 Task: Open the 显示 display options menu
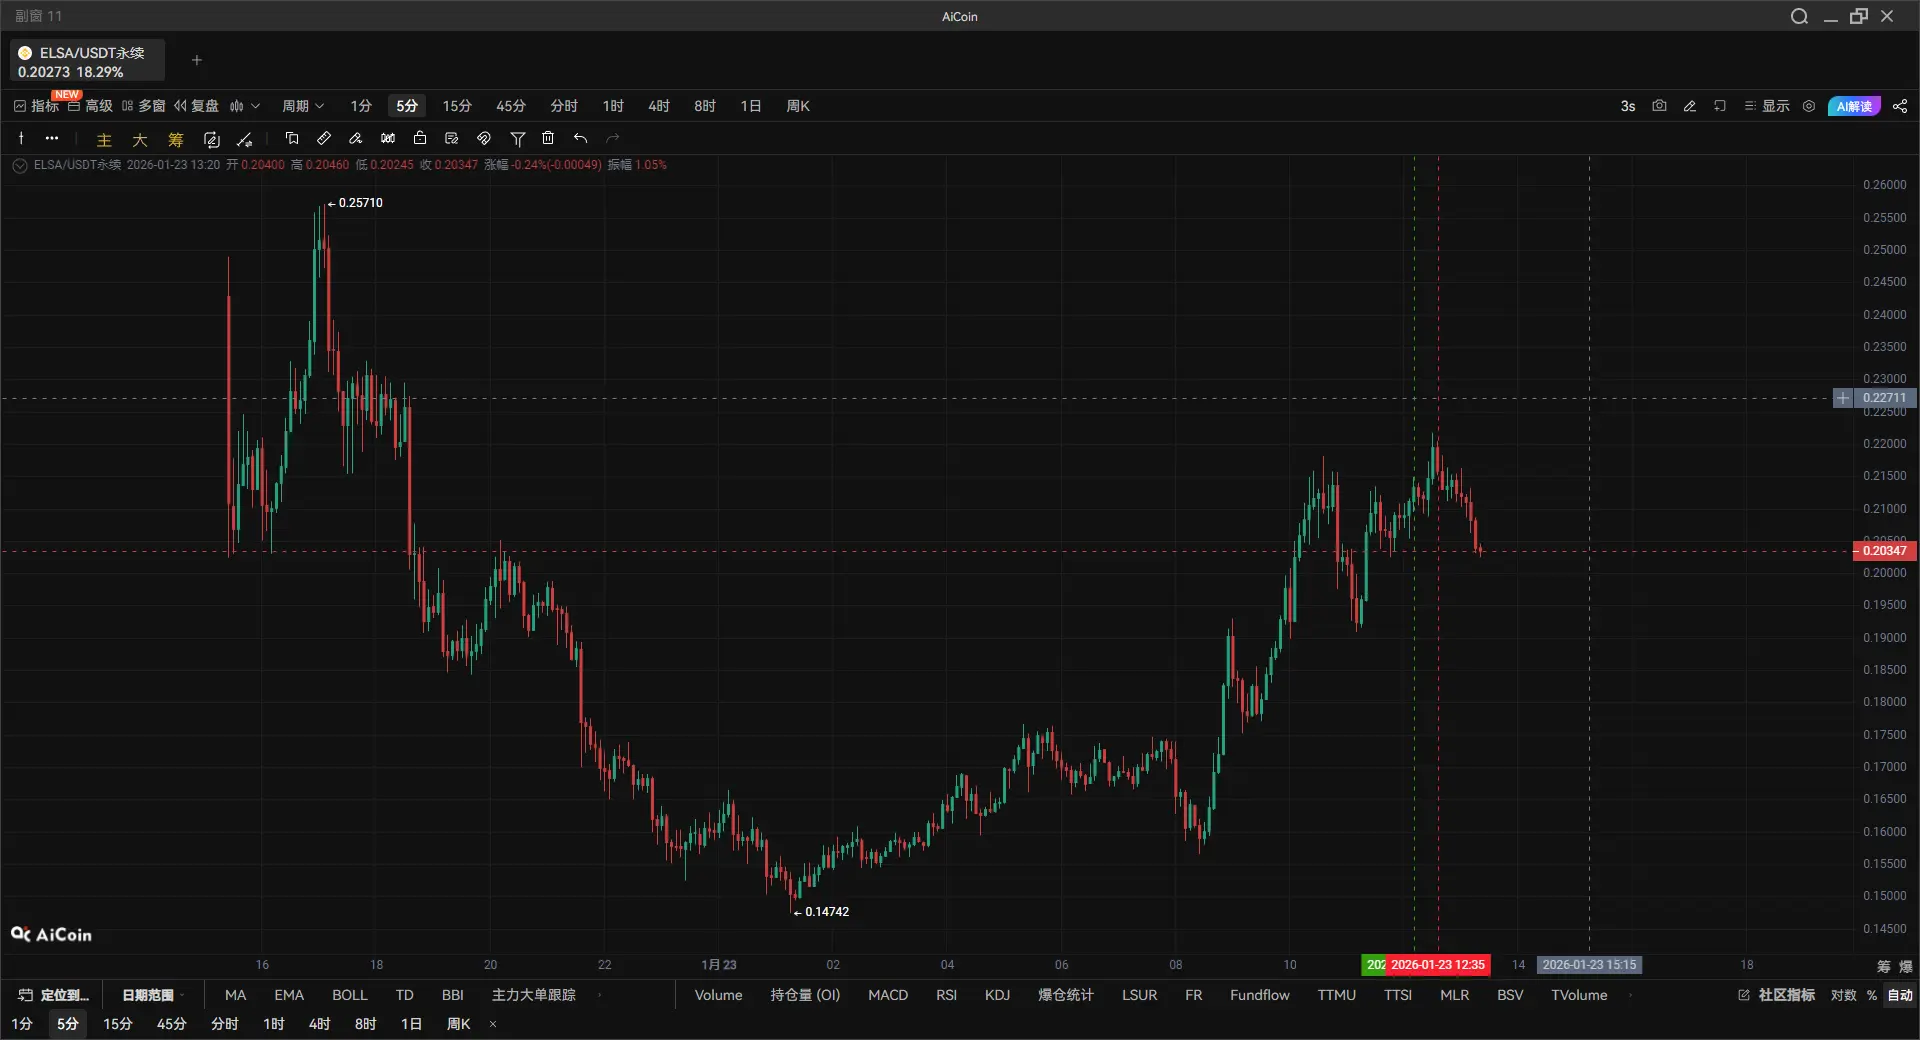(1767, 106)
